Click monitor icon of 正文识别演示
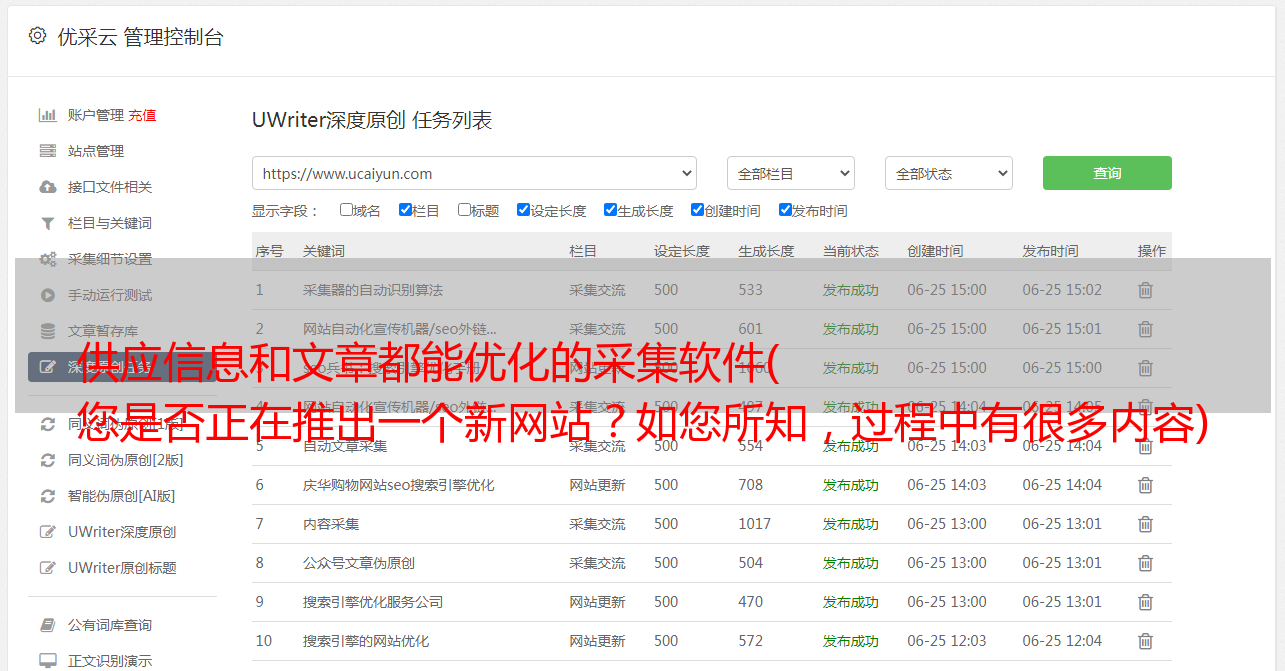The height and width of the screenshot is (671, 1285). [x=47, y=661]
